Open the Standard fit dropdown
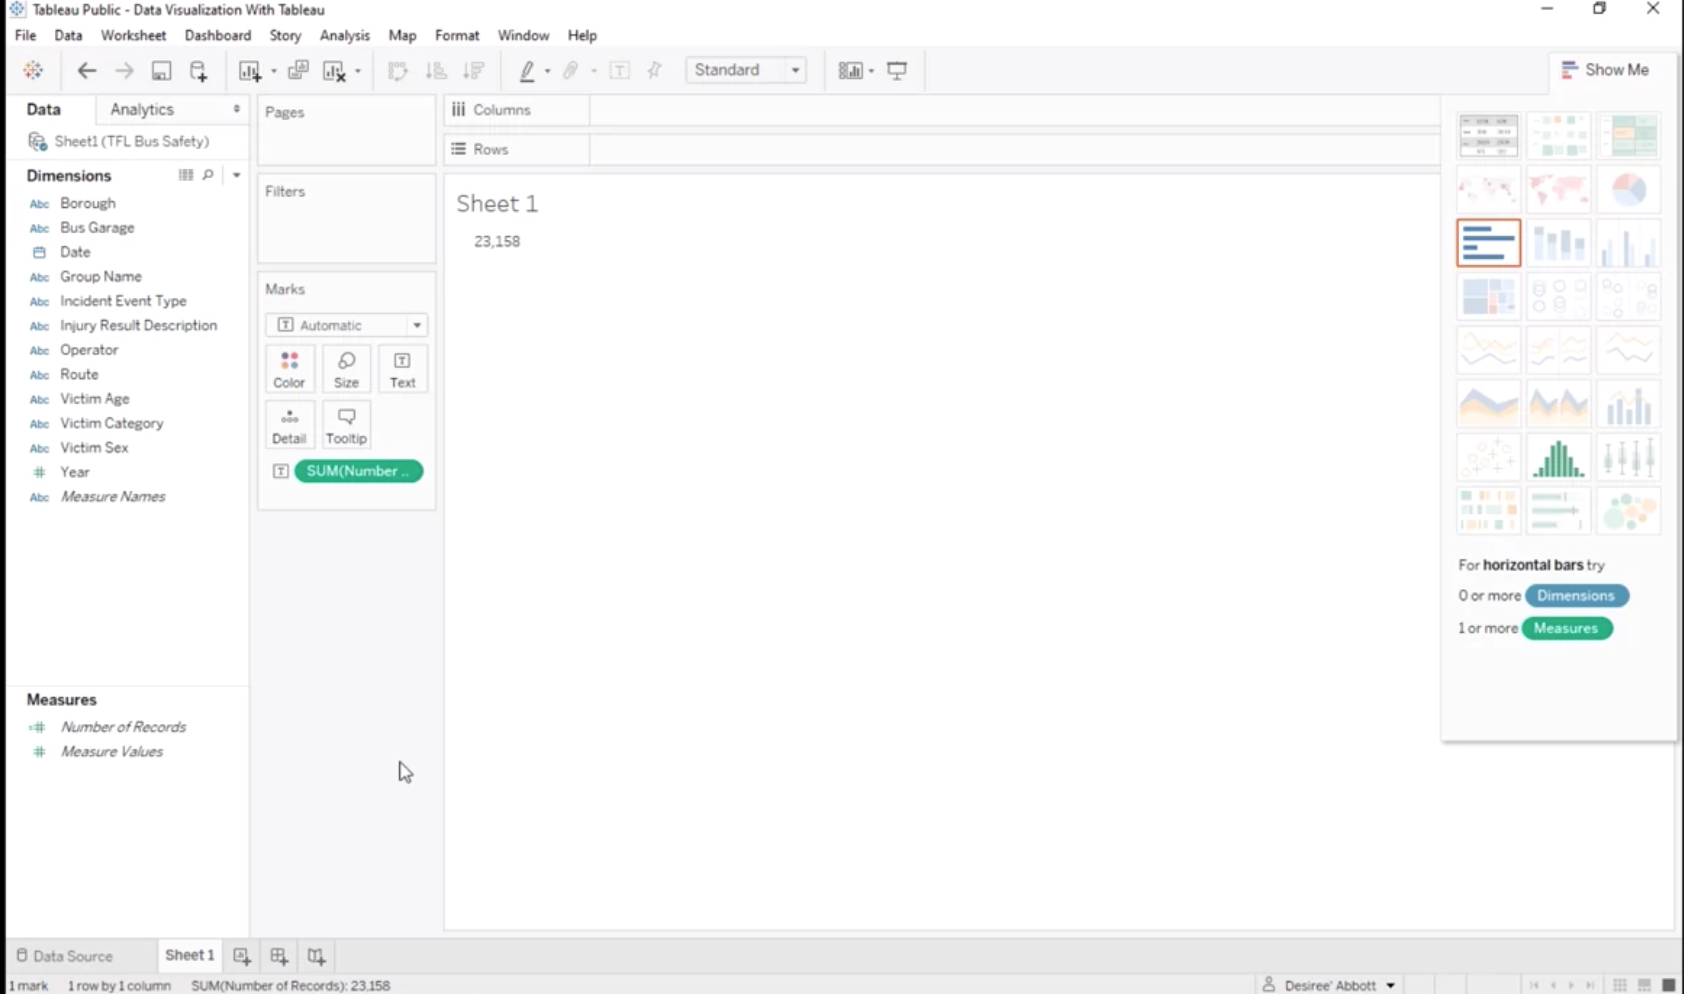This screenshot has height=994, width=1684. point(746,70)
